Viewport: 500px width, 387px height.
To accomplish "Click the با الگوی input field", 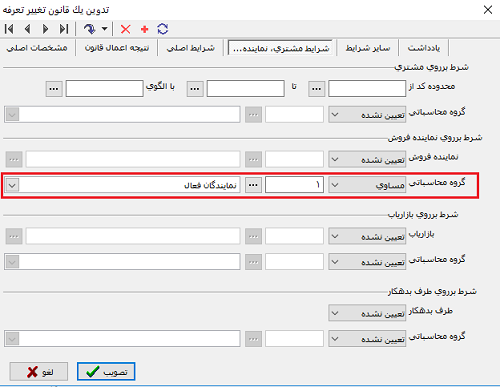I will [x=104, y=89].
